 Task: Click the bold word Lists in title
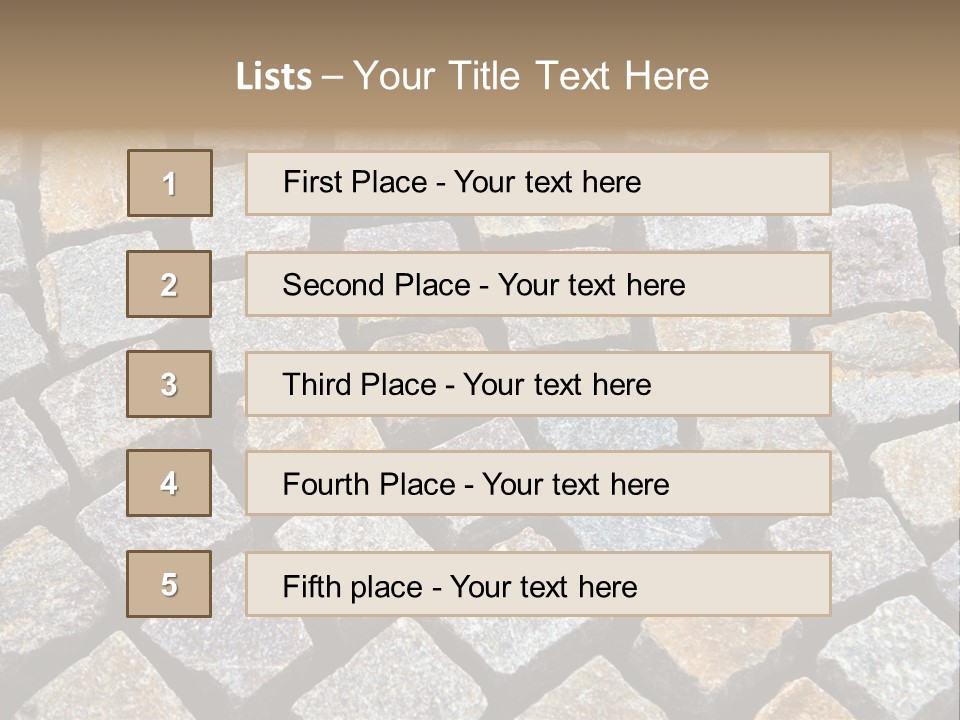[x=274, y=77]
